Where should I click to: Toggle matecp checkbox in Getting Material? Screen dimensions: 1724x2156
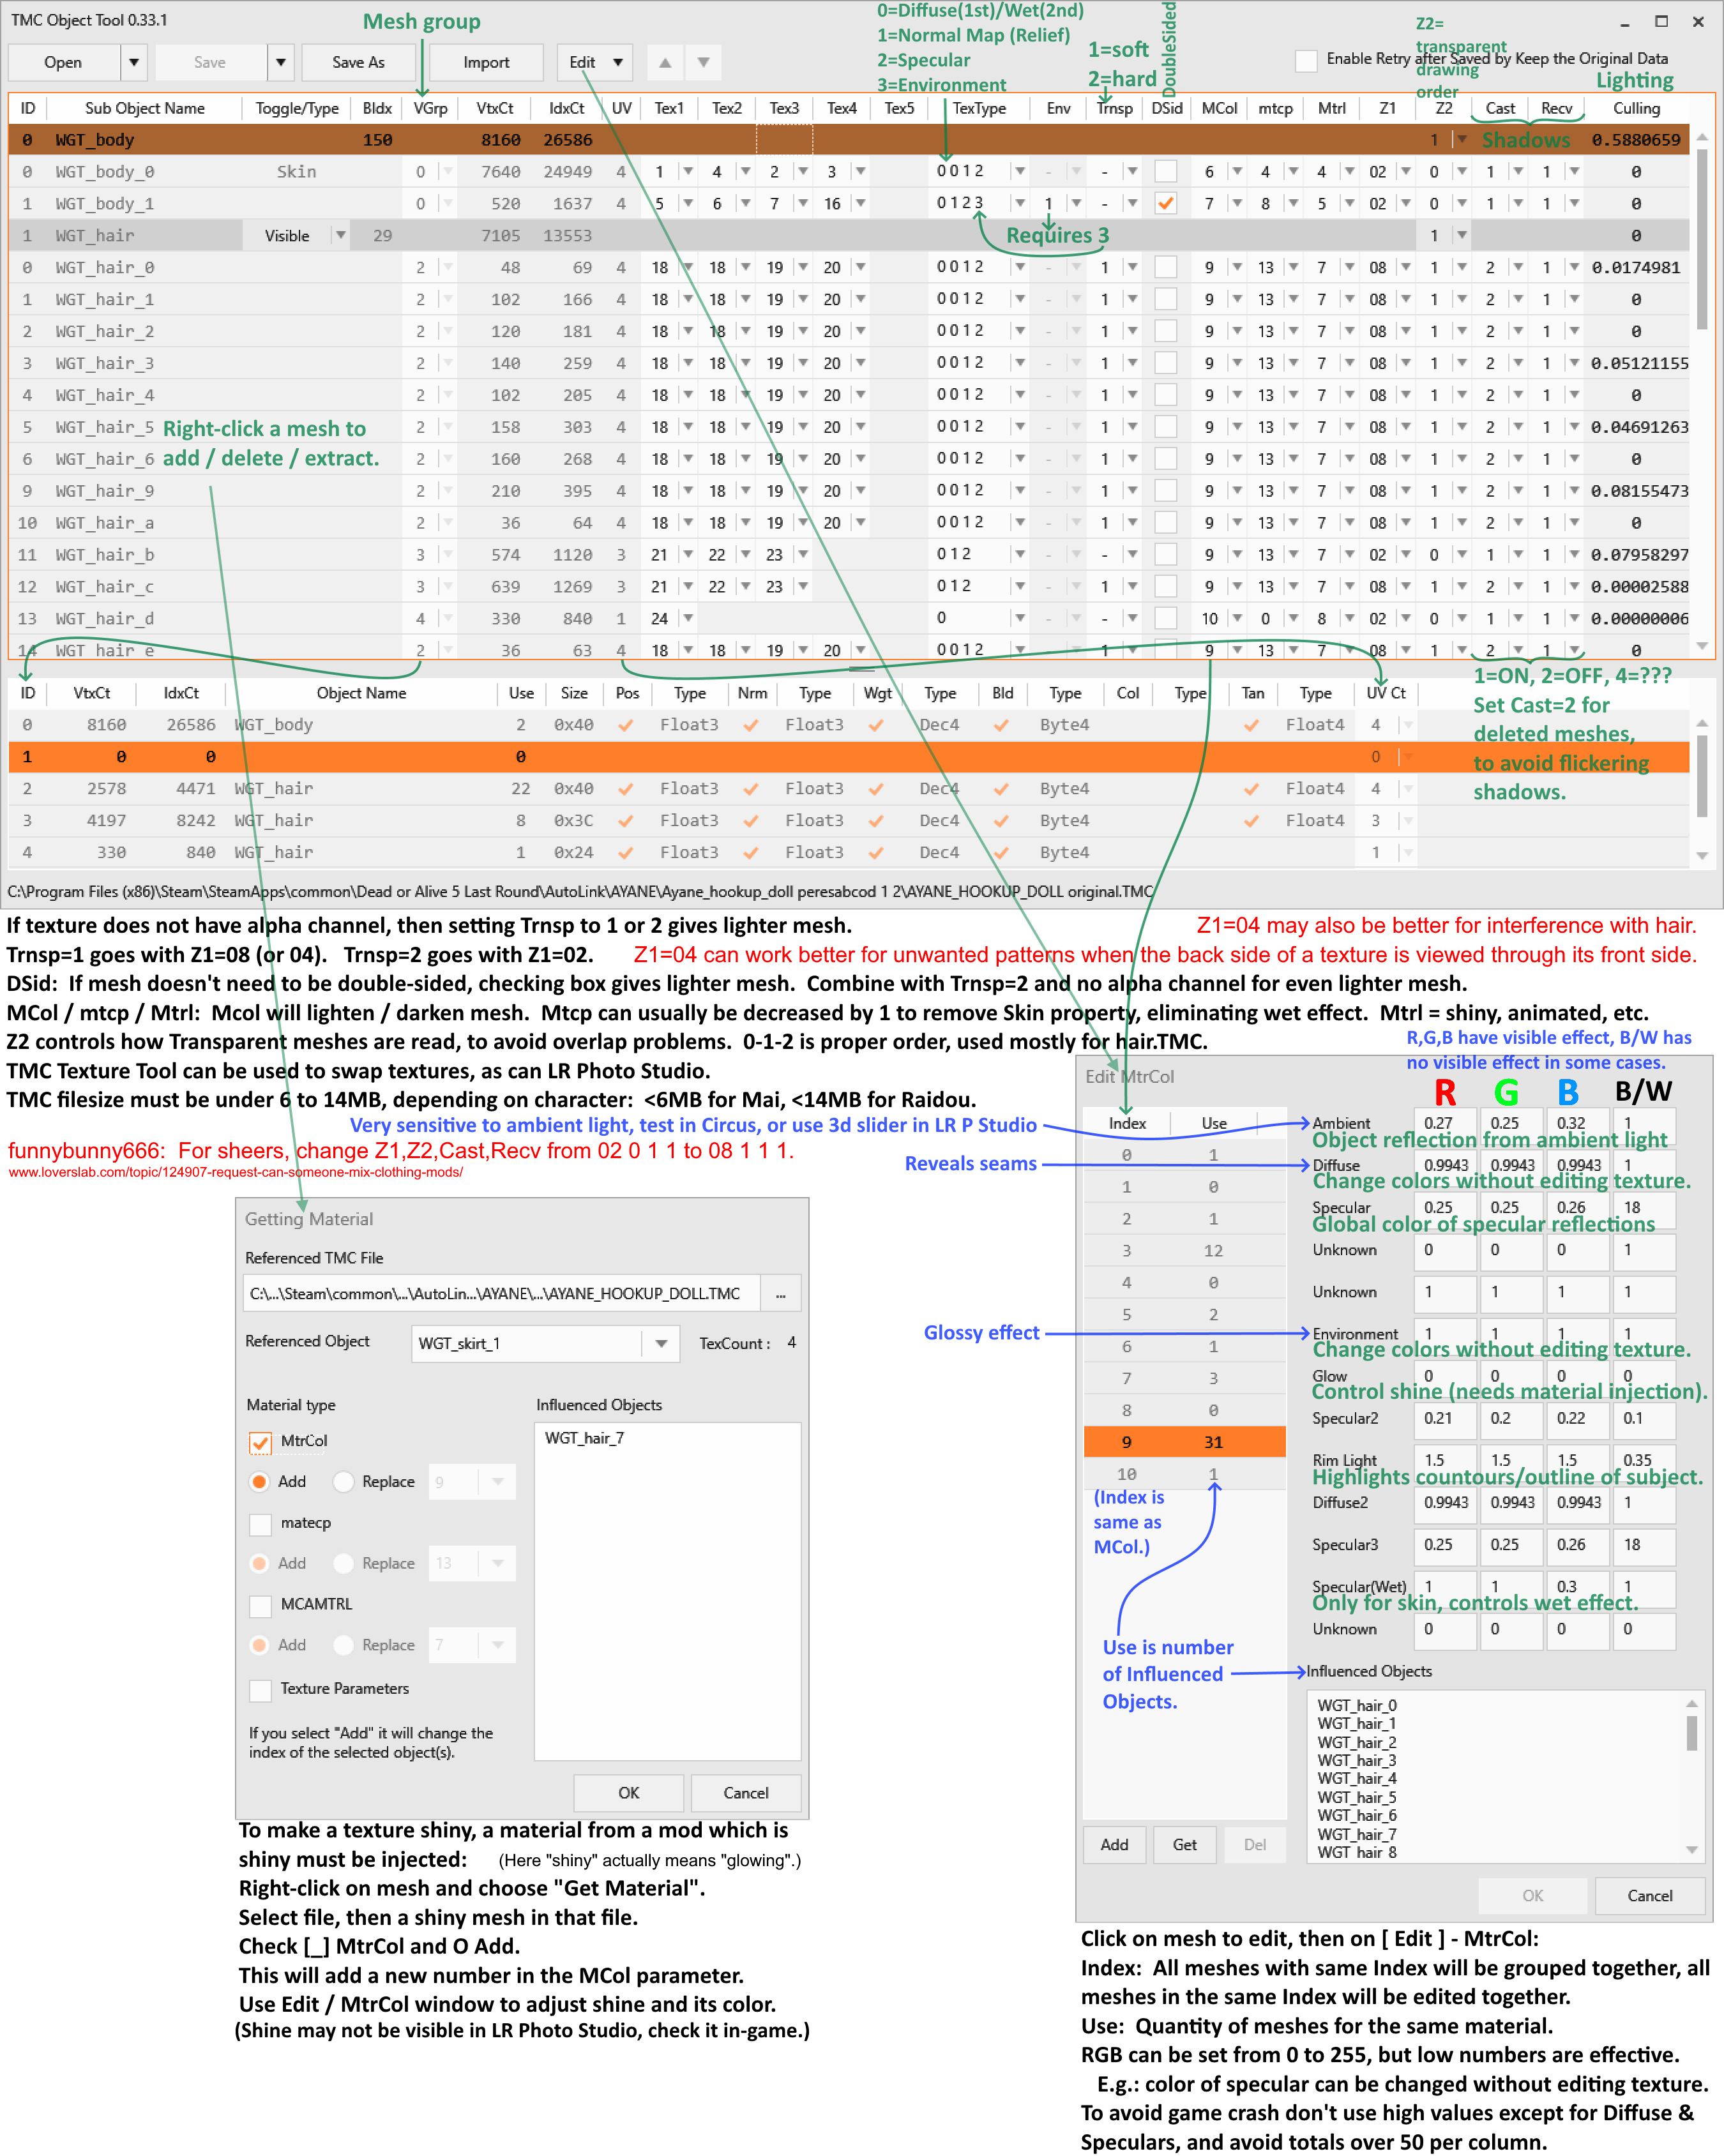[x=260, y=1524]
